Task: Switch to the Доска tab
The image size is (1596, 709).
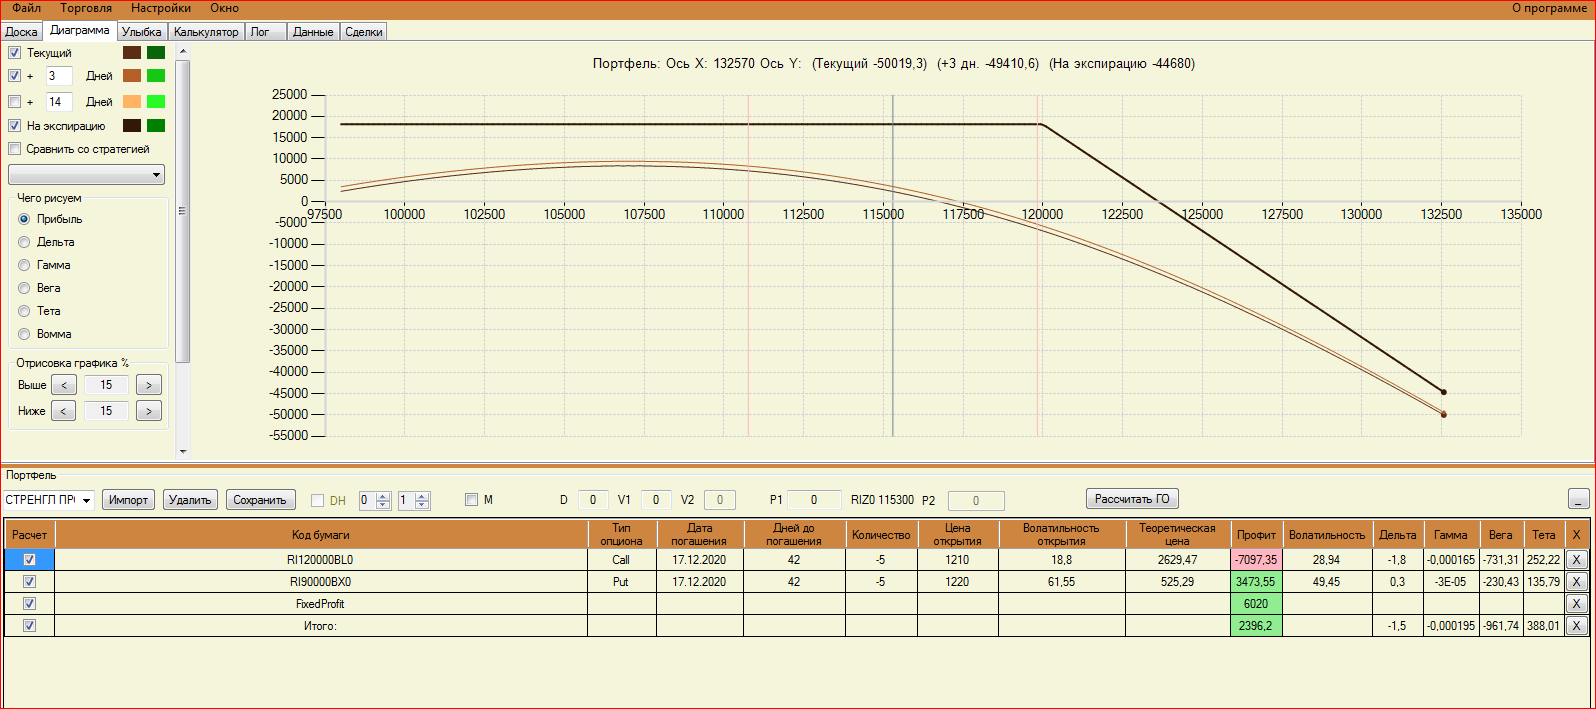Action: 21,32
